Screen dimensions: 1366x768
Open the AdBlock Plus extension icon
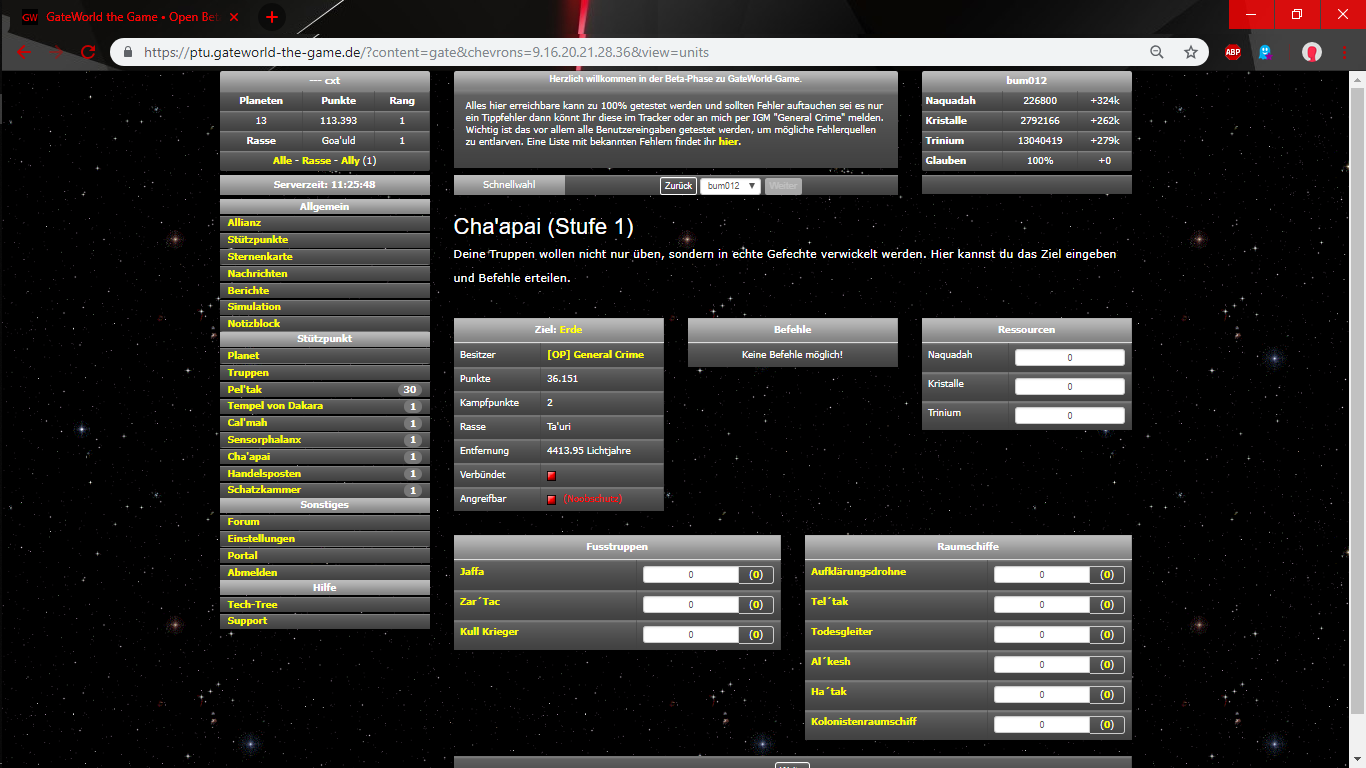point(1233,52)
